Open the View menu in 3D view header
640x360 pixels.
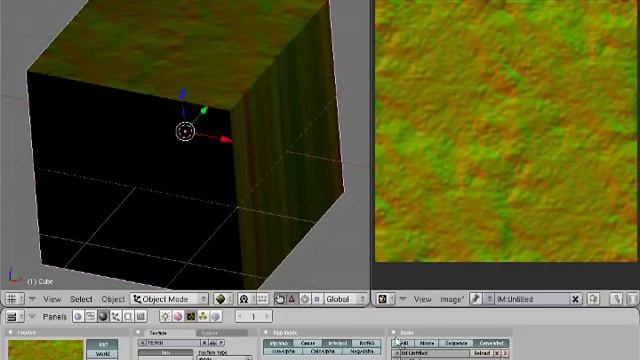coord(52,299)
